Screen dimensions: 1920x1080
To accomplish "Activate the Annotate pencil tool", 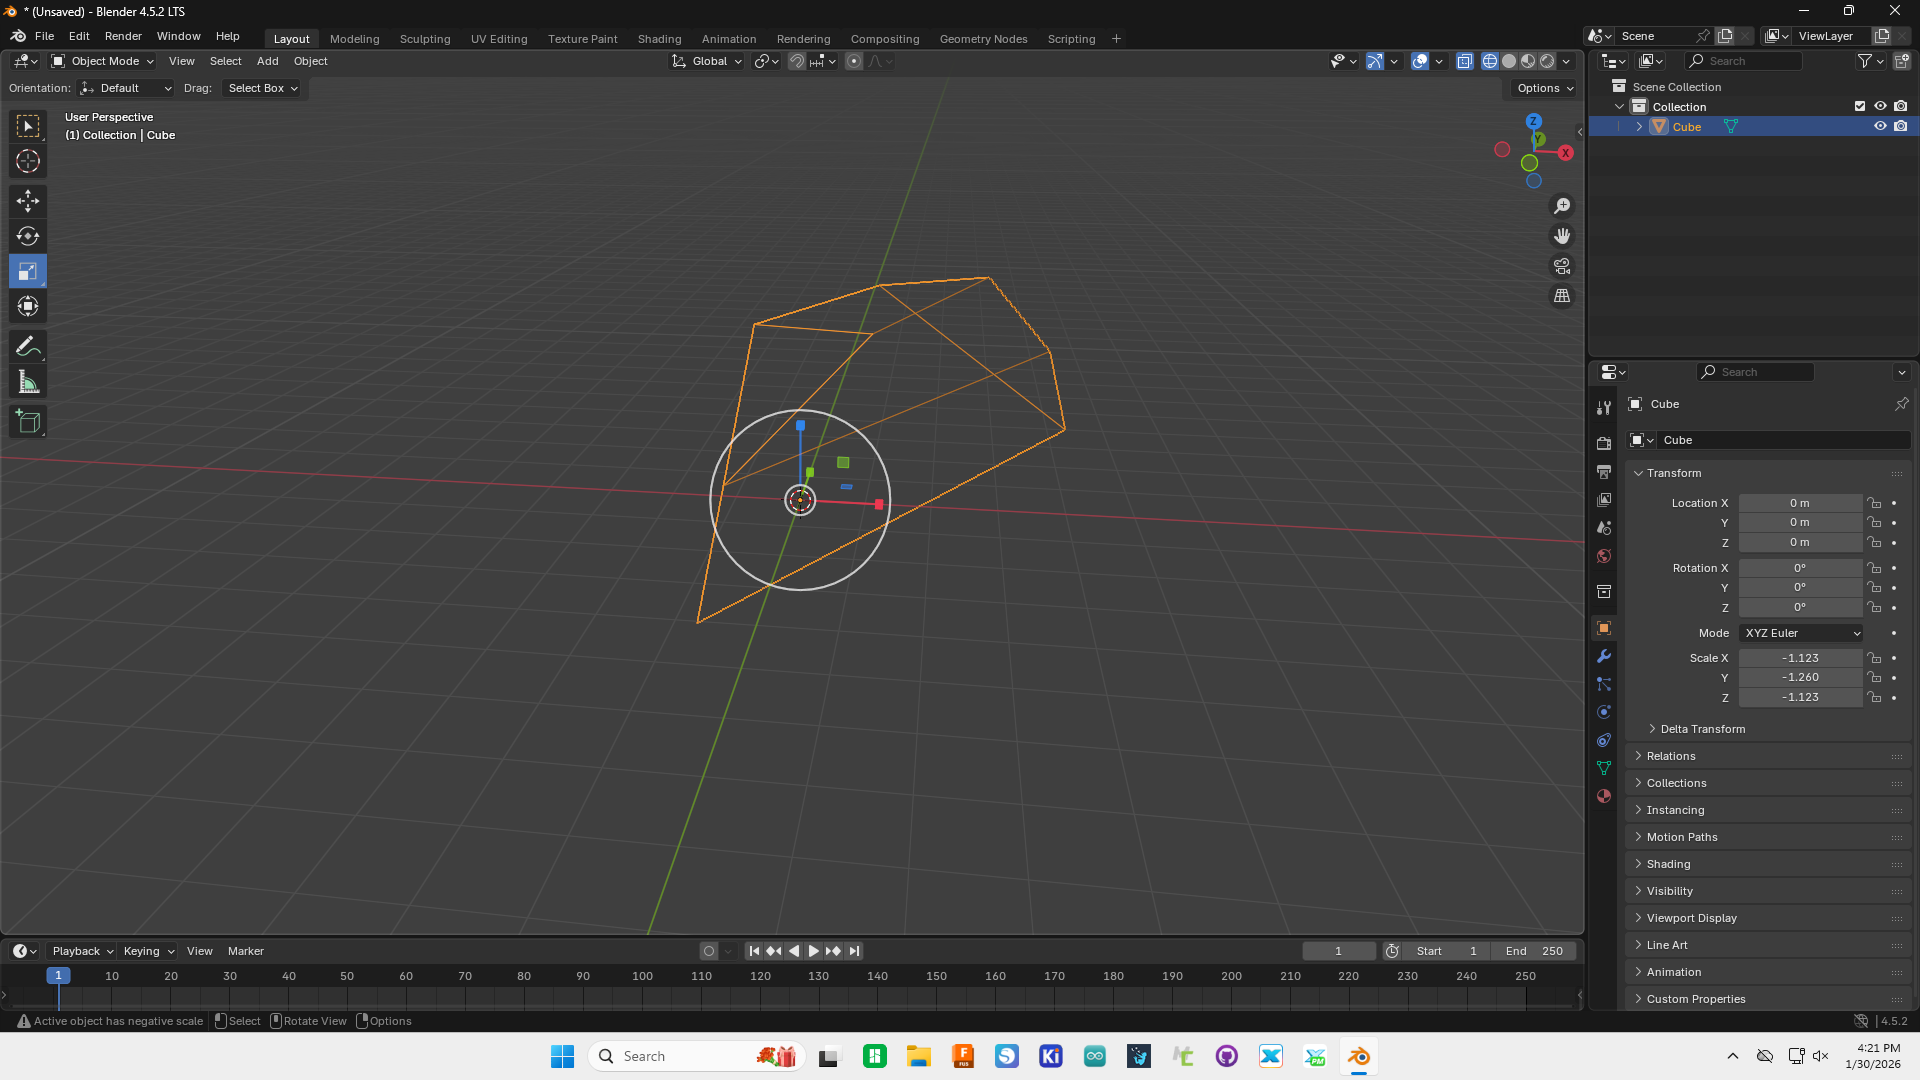I will point(28,347).
